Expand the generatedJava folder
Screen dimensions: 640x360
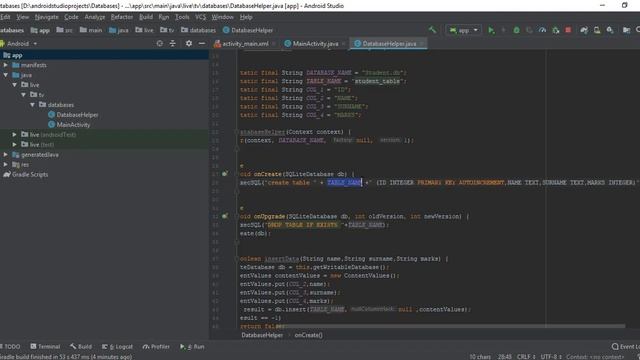coord(6,155)
